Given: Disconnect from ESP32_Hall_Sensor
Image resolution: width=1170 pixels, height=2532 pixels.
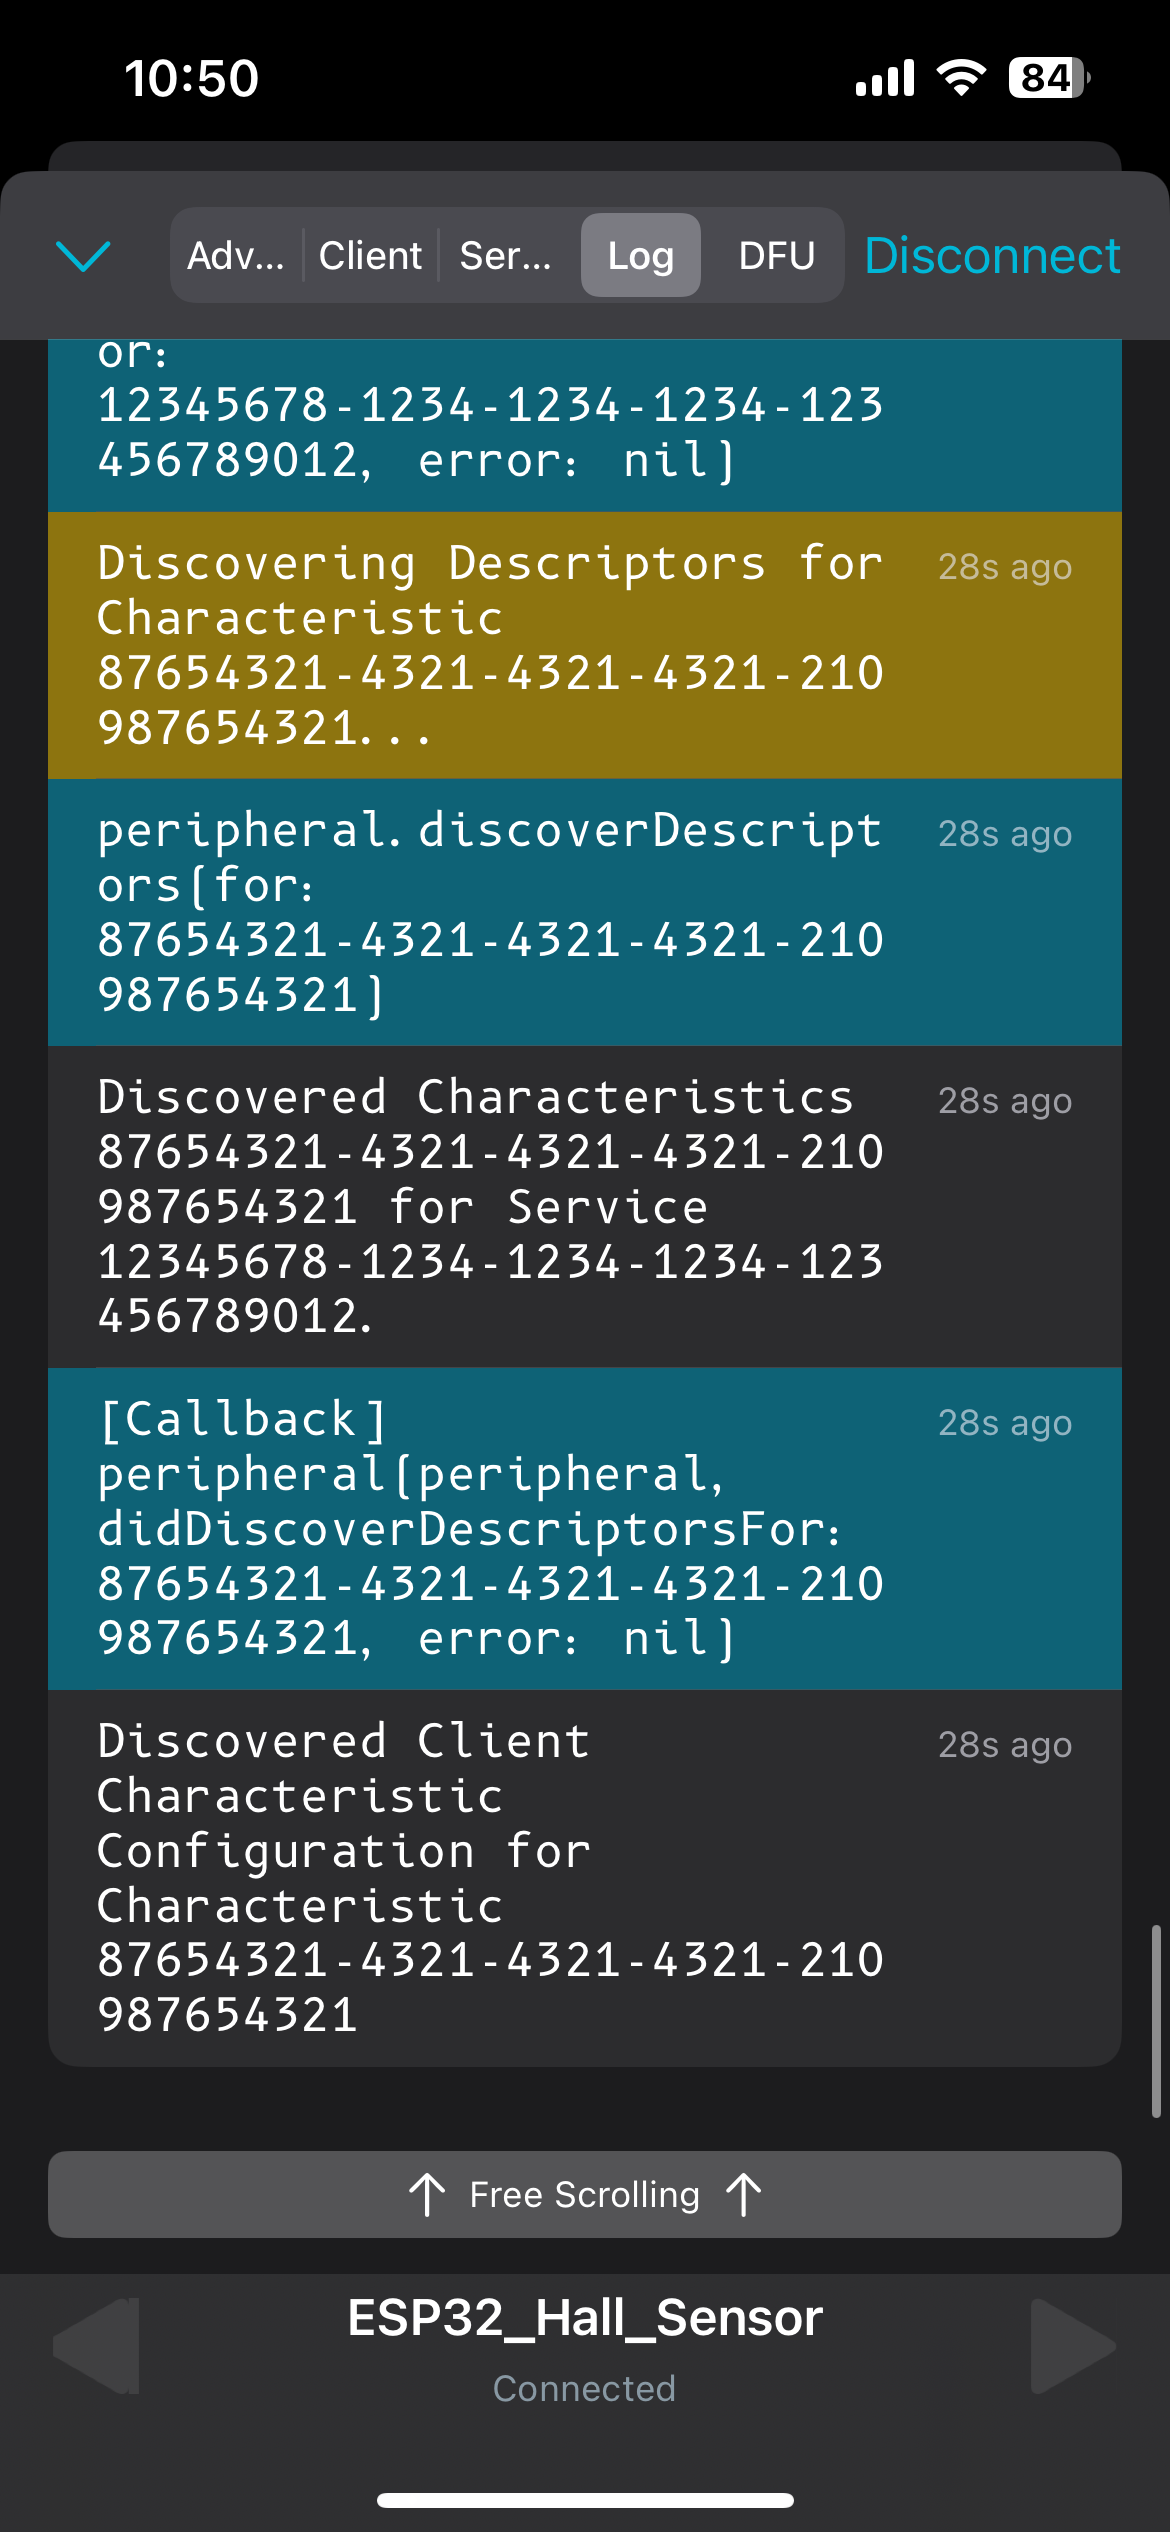Looking at the screenshot, I should click(992, 256).
